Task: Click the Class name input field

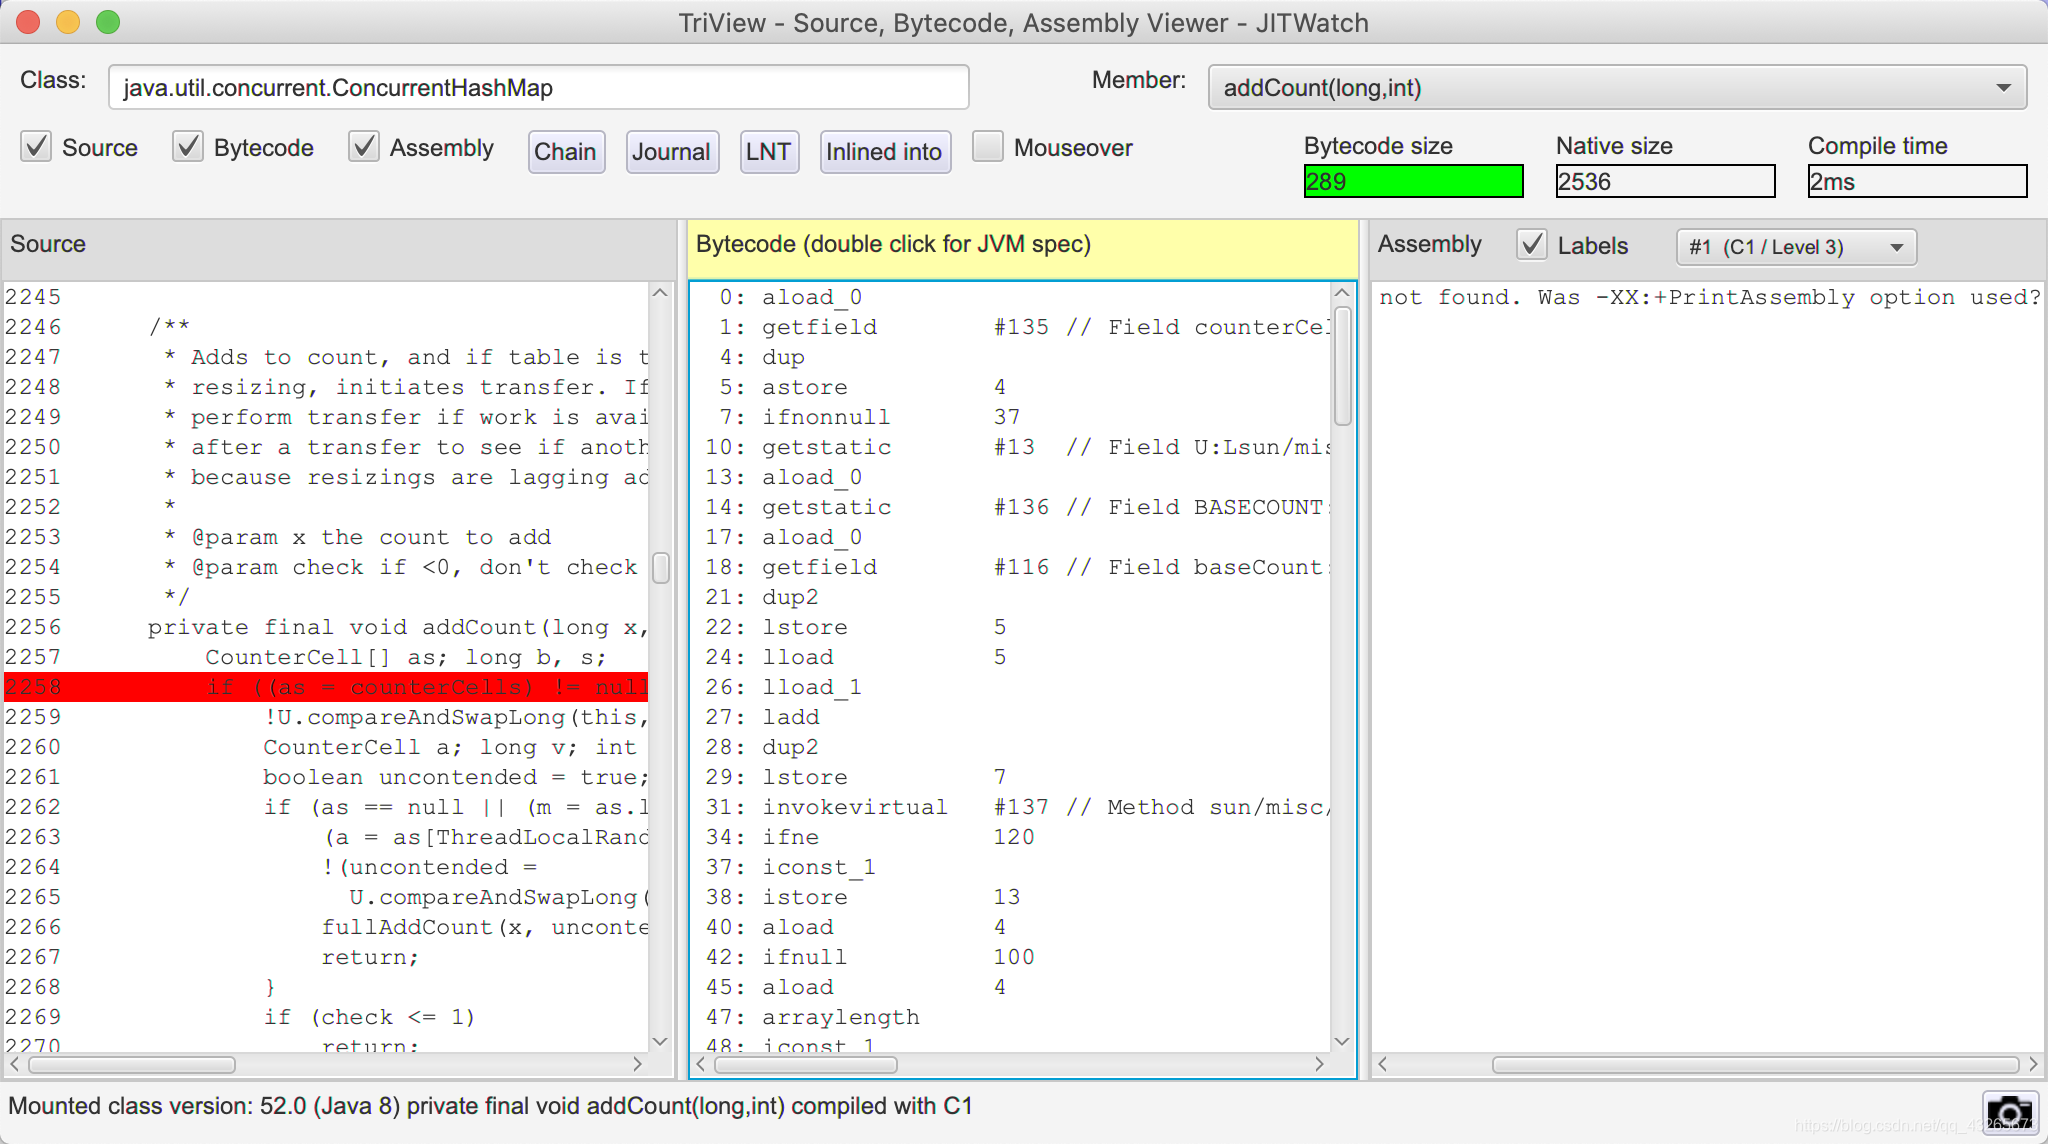Action: (538, 88)
